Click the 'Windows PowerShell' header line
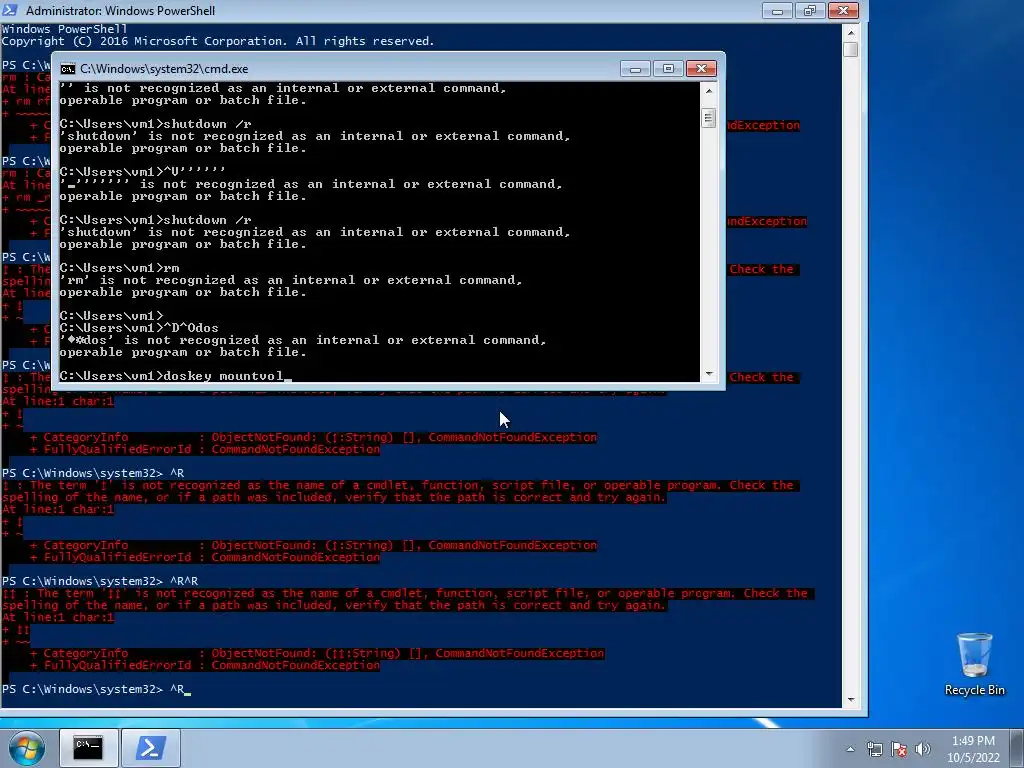Screen dimensions: 1024x768 coord(65,29)
